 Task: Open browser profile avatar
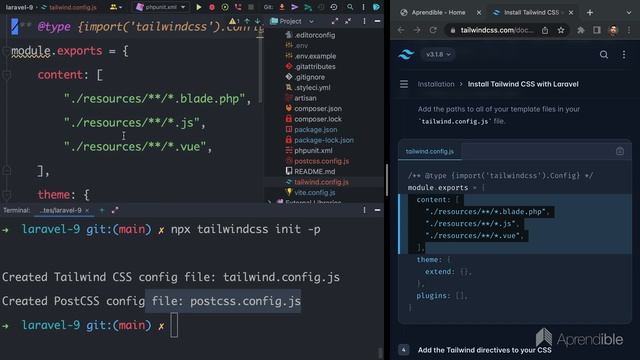[x=613, y=30]
